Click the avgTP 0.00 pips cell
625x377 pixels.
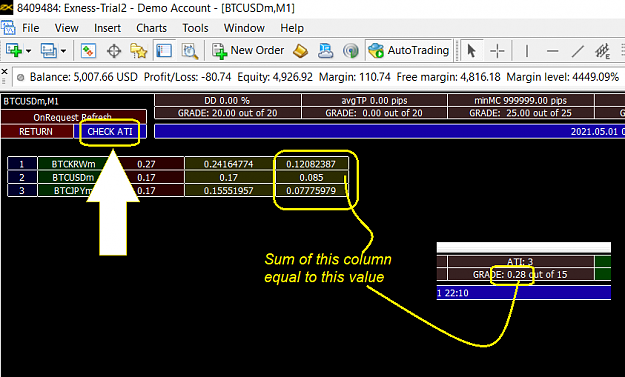click(x=374, y=100)
